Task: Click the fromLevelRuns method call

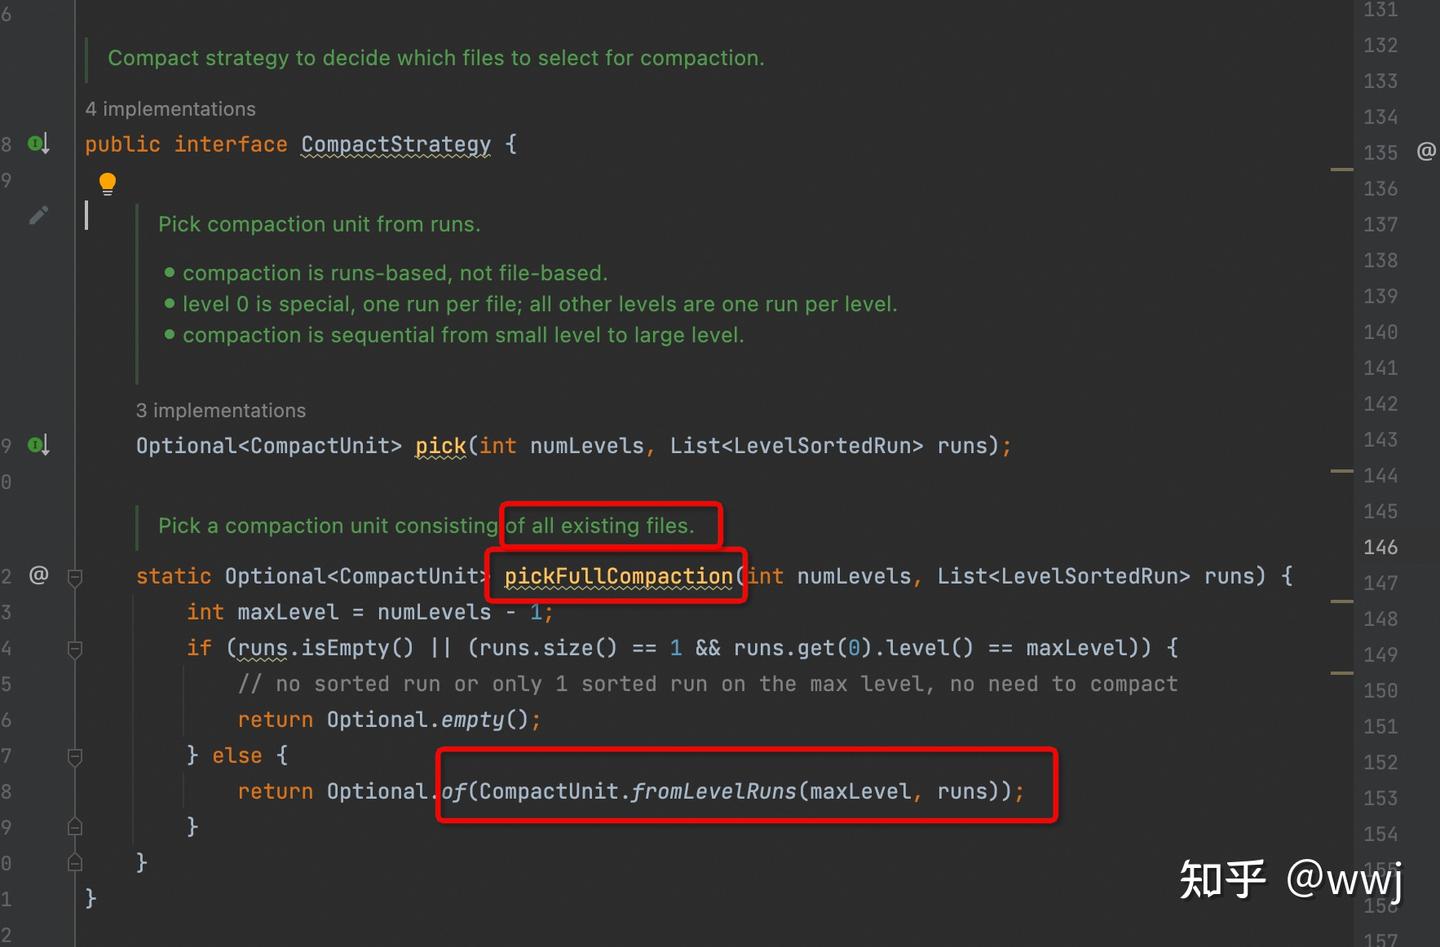Action: tap(713, 792)
